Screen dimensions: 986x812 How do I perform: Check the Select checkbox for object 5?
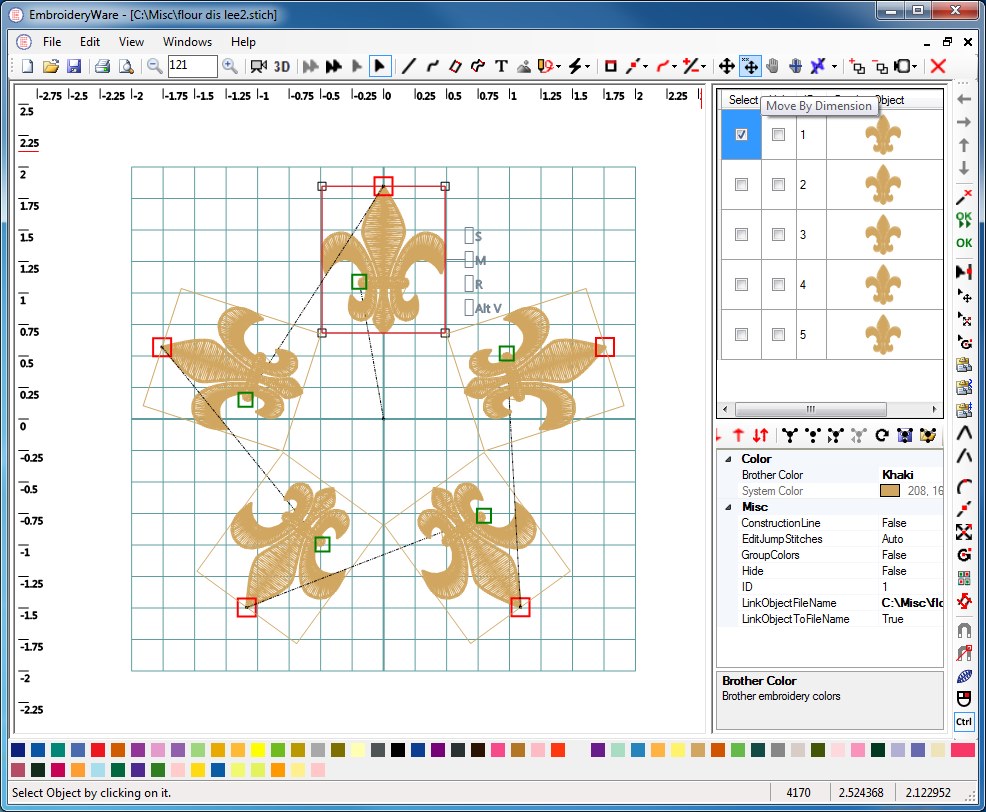click(x=741, y=335)
